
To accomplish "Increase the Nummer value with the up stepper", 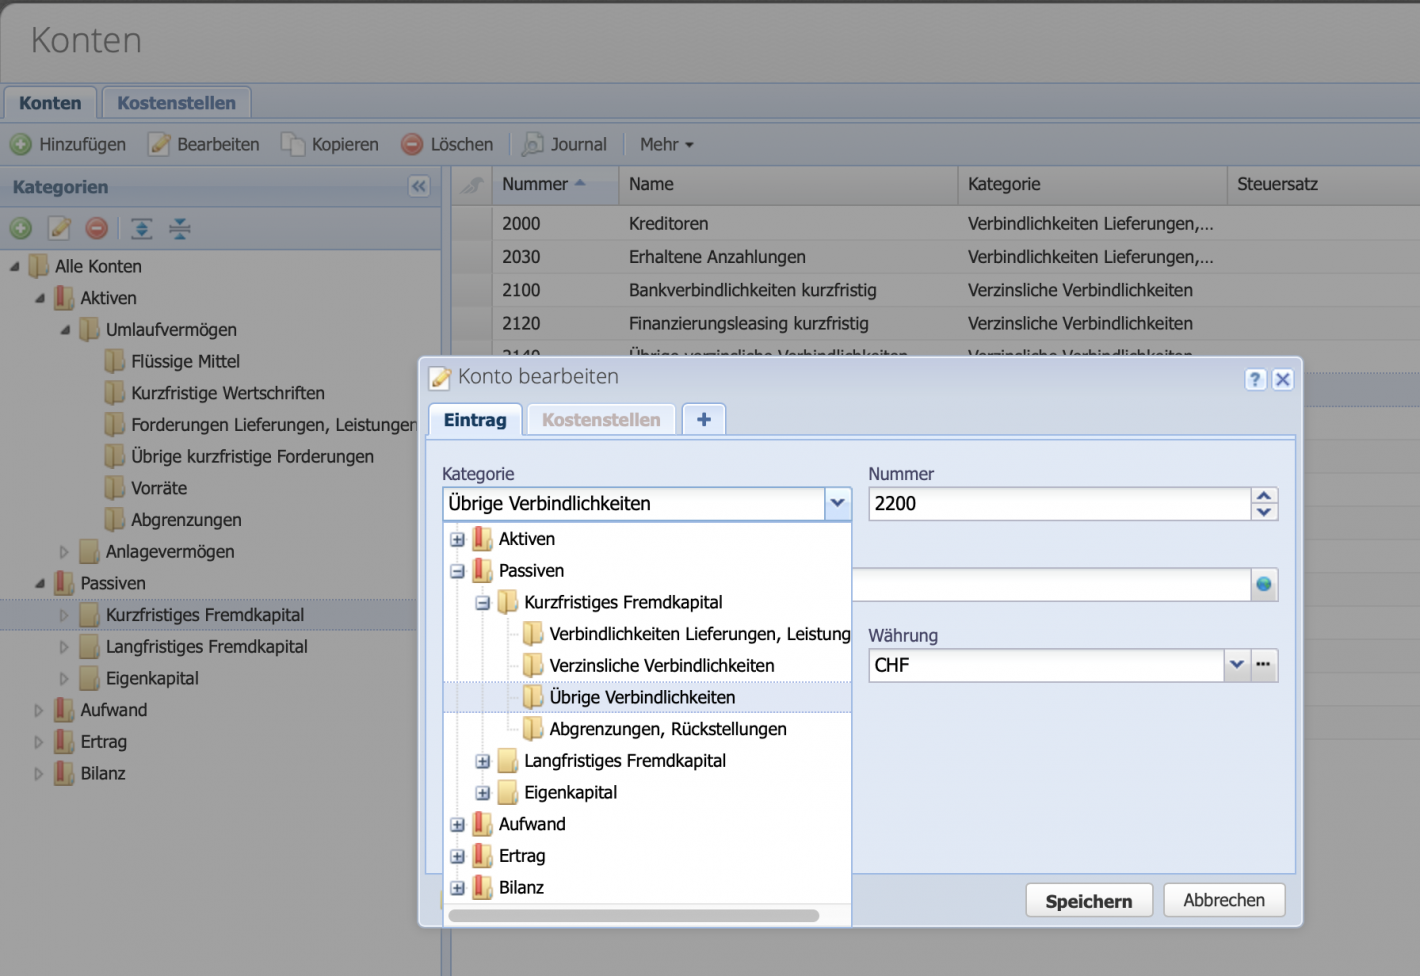I will (x=1263, y=497).
